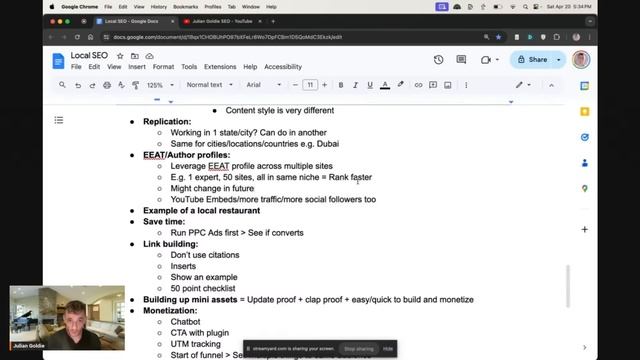Click Stop sharing button

358,349
